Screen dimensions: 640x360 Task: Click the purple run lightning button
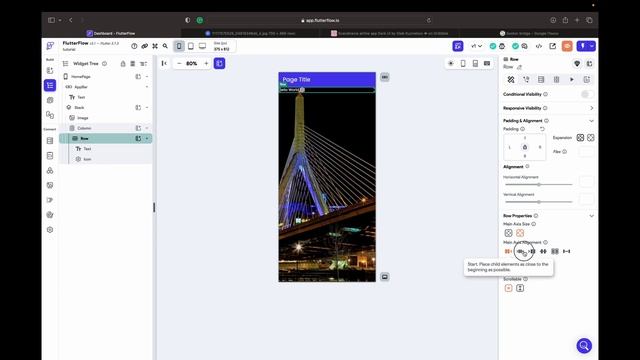point(582,46)
